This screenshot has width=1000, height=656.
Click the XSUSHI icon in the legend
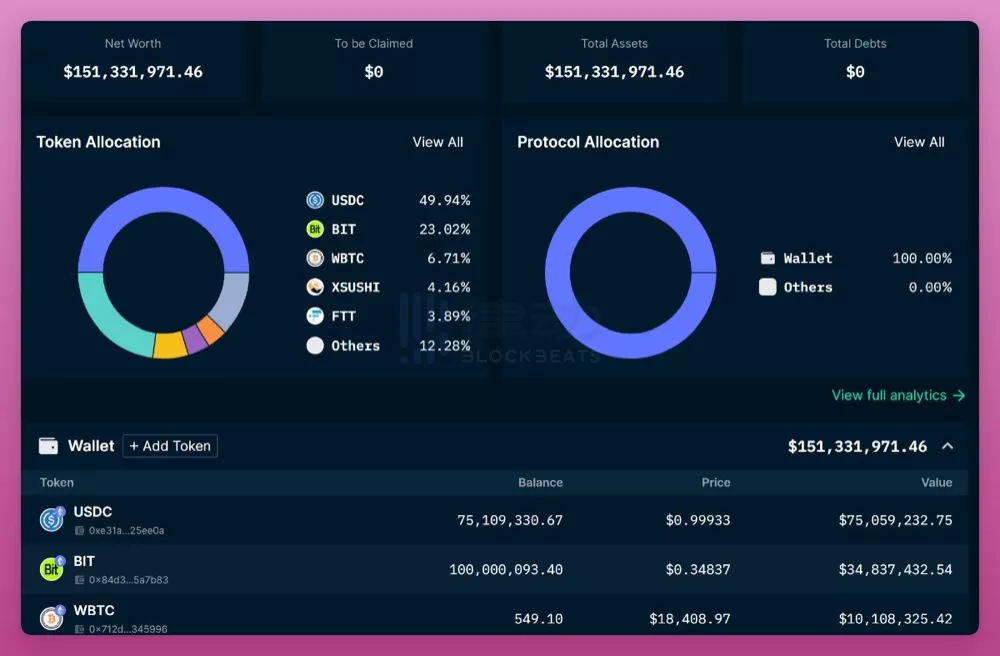click(x=315, y=287)
